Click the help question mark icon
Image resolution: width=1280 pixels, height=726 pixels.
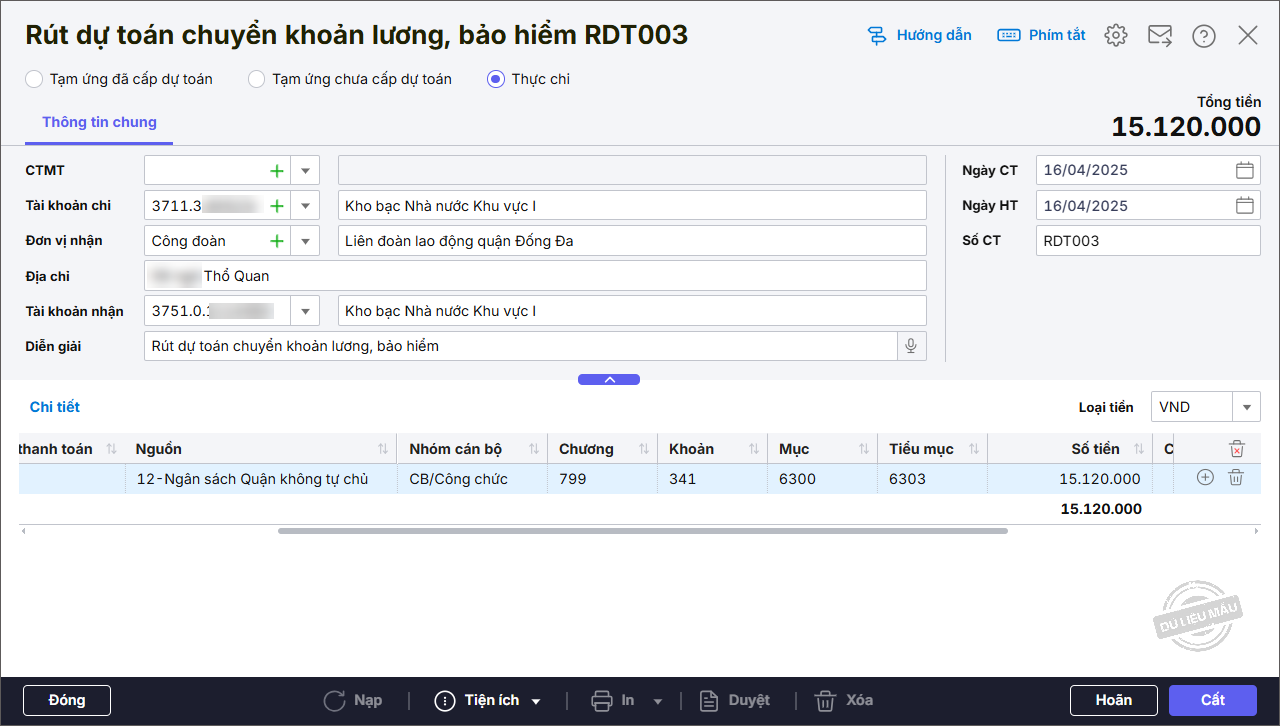(x=1204, y=36)
